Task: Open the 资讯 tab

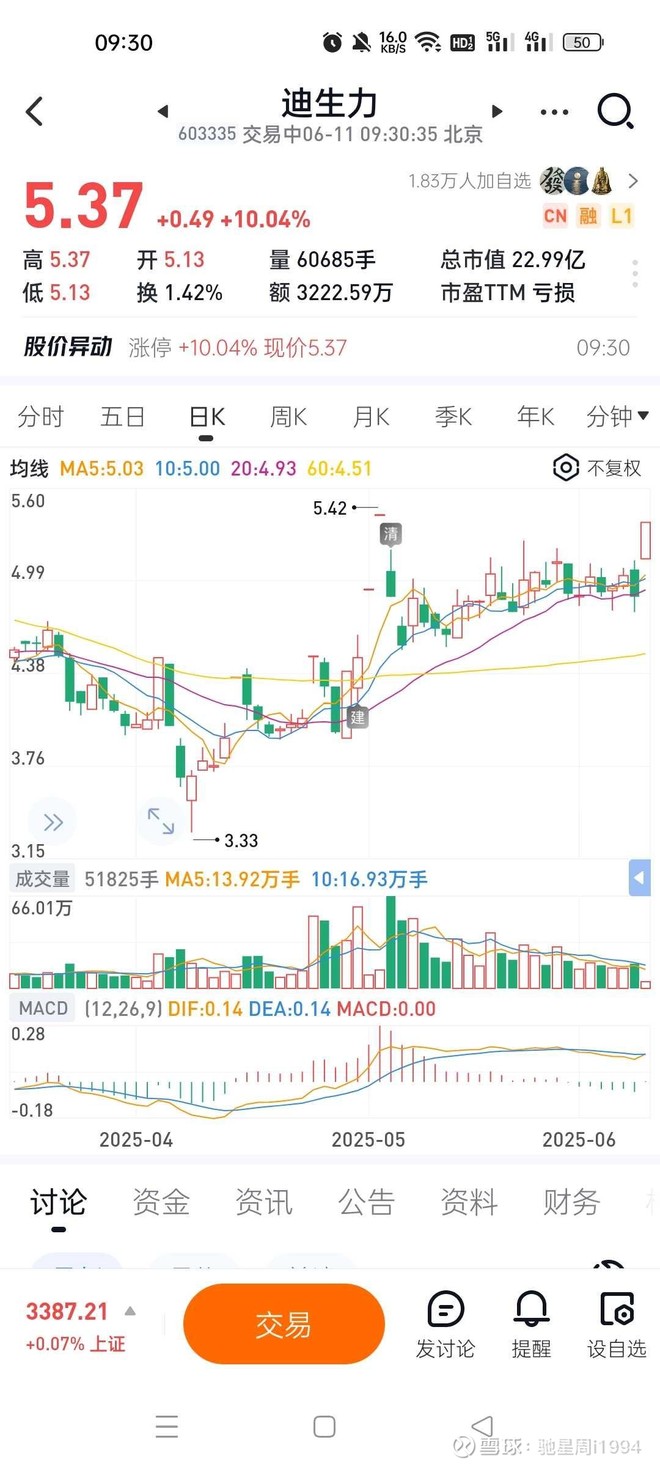Action: (x=264, y=1202)
